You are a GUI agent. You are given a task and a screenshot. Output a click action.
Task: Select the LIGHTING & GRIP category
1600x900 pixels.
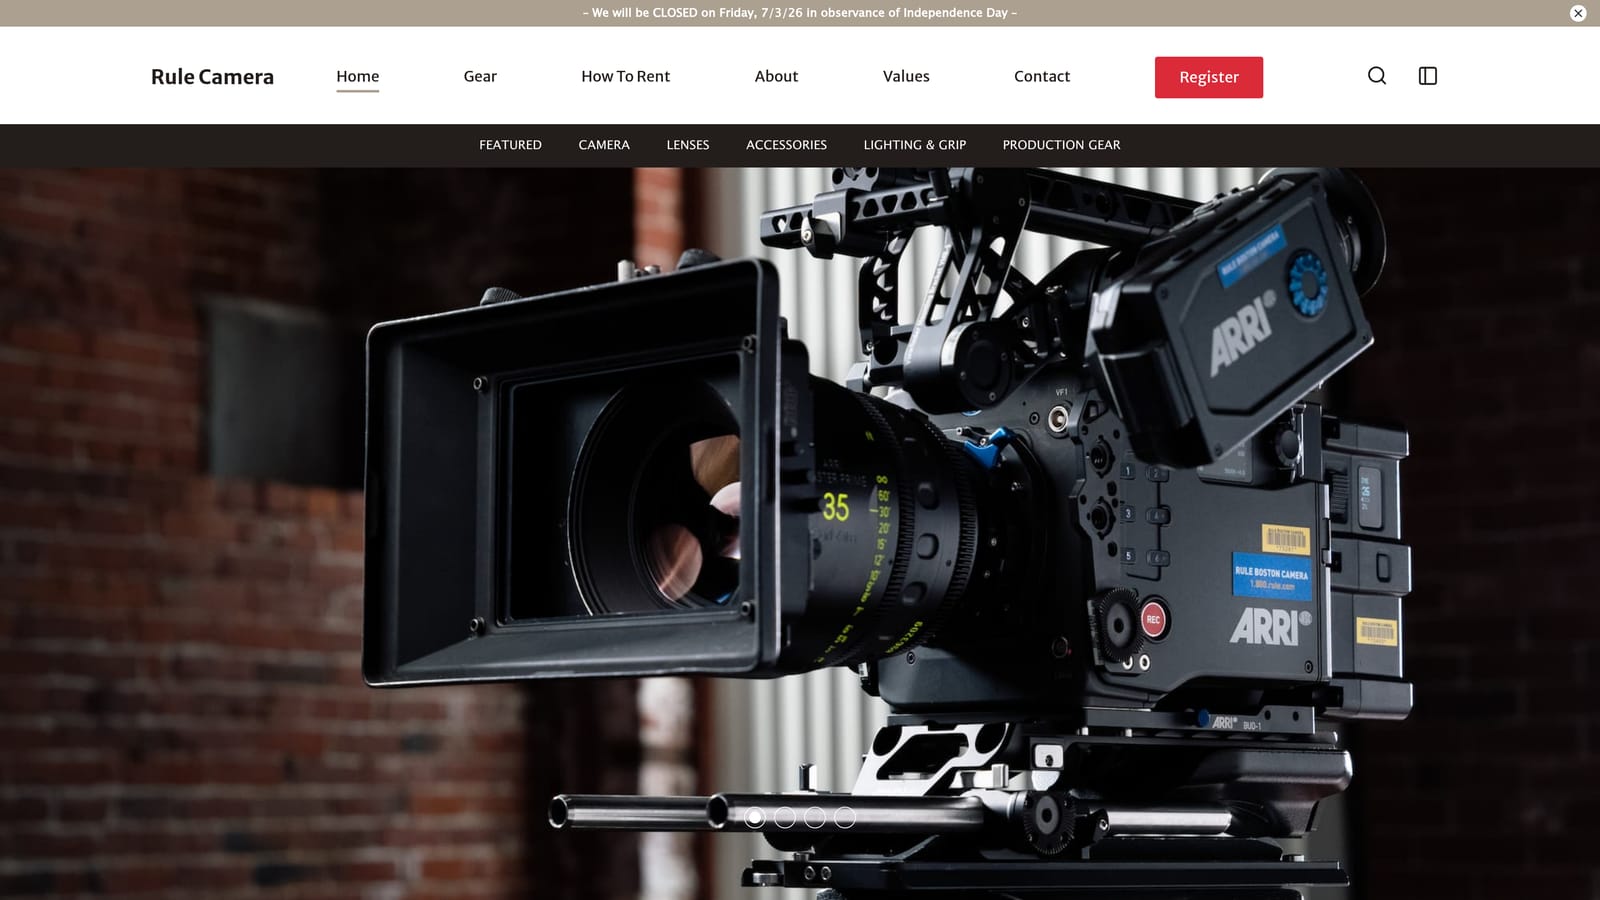(x=915, y=145)
